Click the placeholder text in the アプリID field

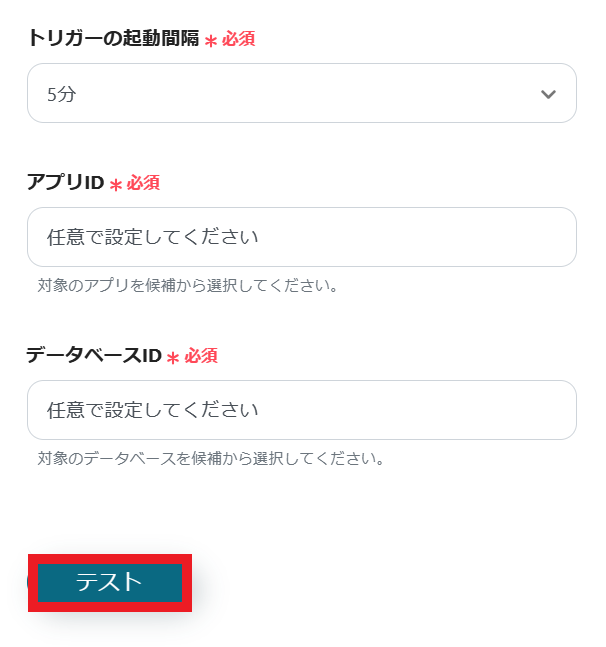(x=153, y=237)
